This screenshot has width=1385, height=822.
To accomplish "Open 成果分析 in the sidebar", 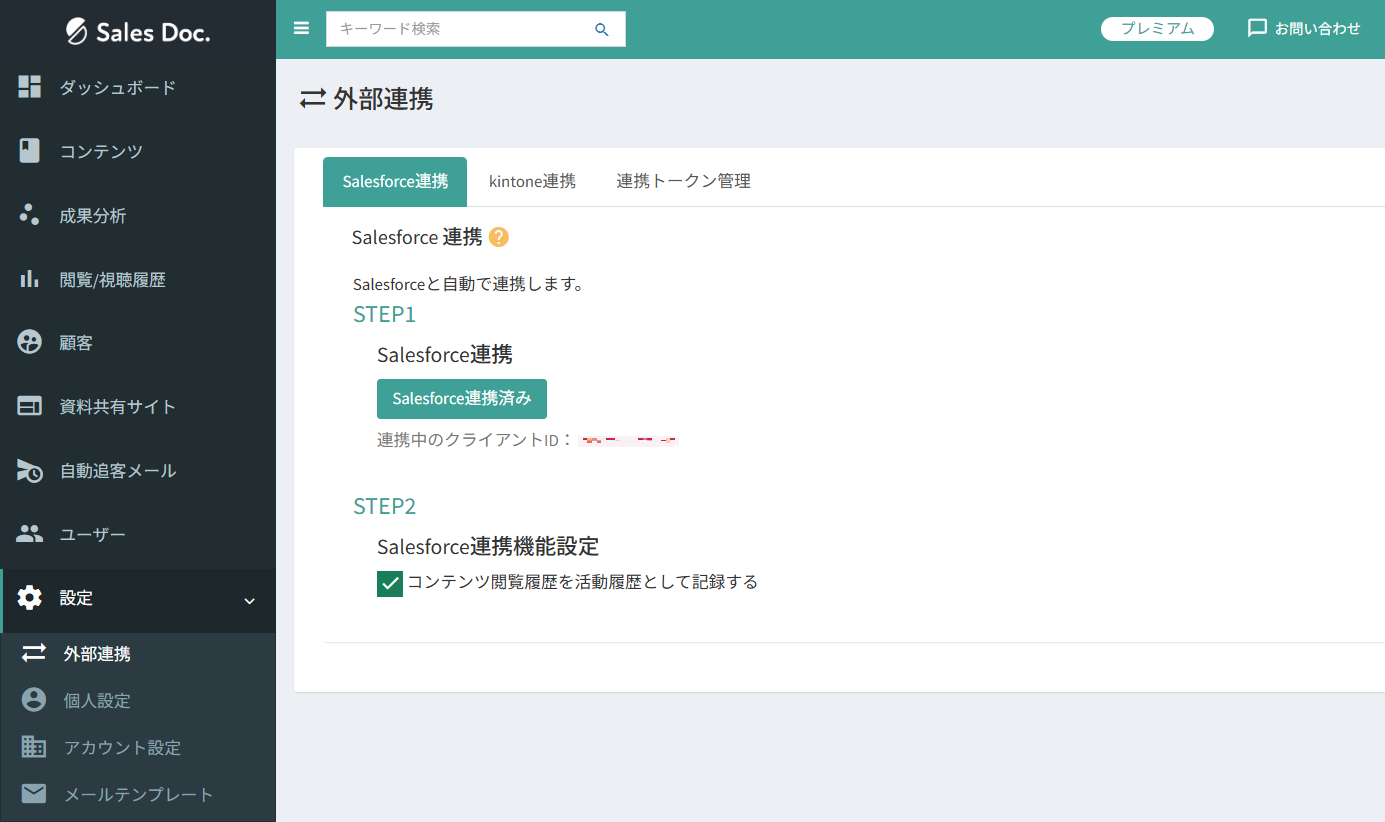I will click(93, 216).
